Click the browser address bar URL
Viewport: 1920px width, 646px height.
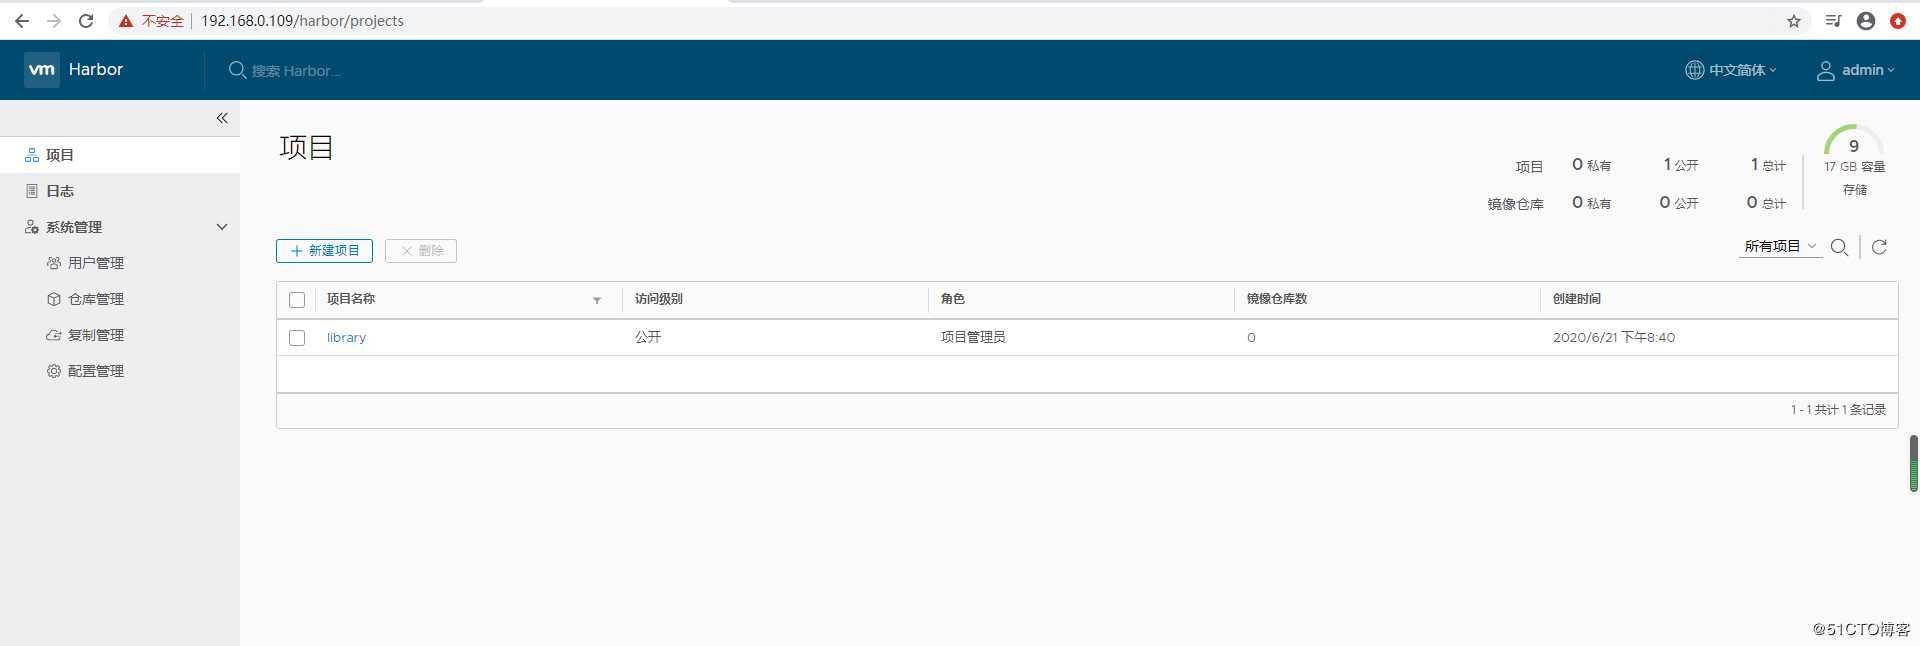point(302,21)
